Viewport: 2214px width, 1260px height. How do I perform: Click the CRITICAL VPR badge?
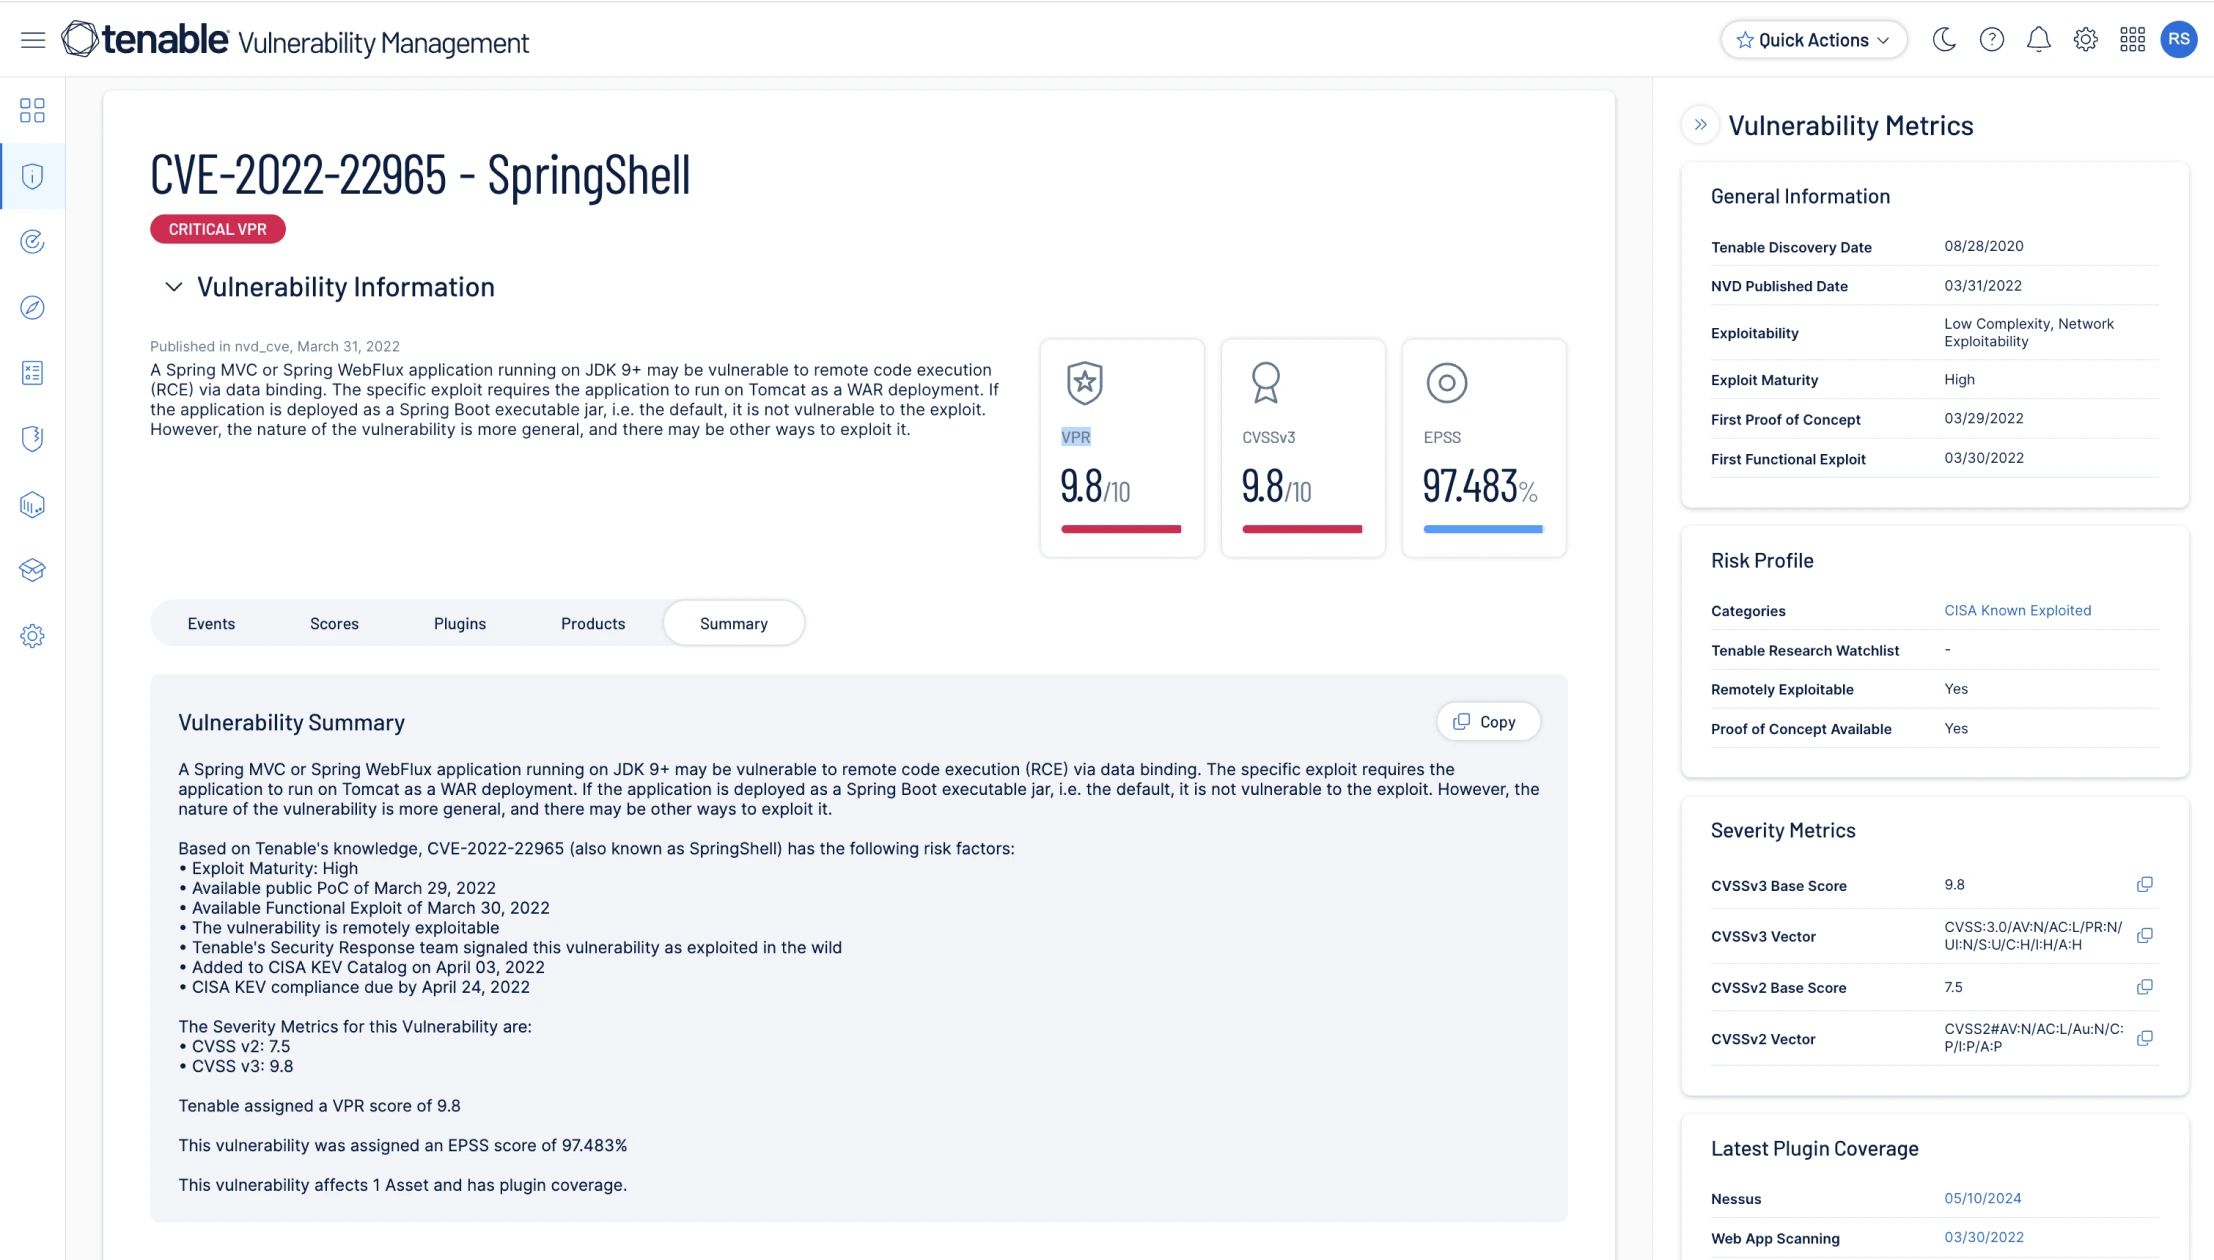tap(217, 229)
